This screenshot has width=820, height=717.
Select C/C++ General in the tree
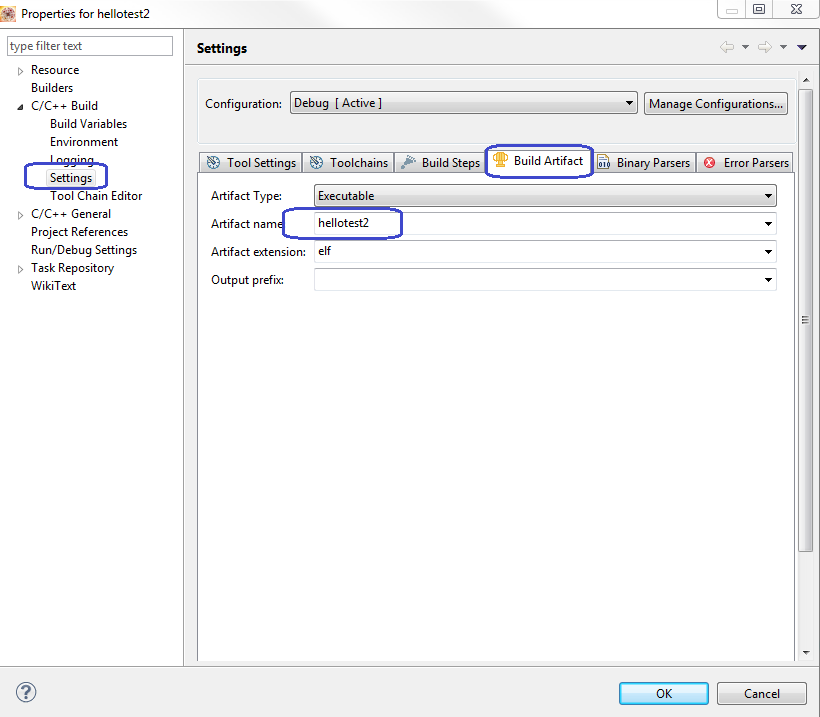71,214
